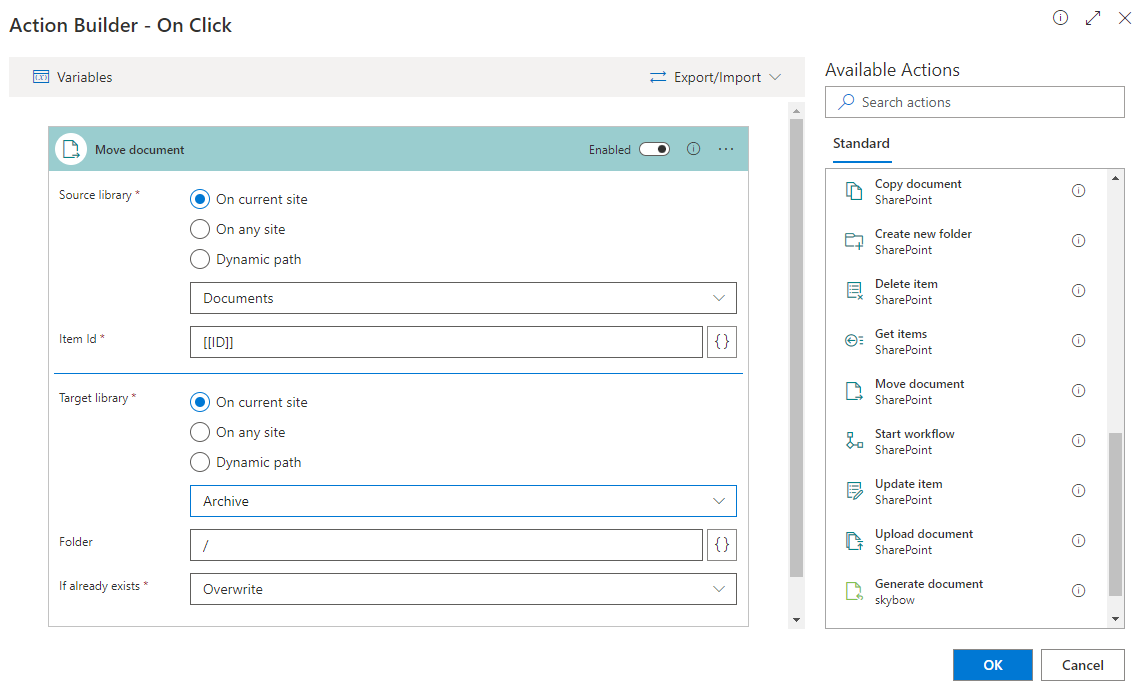Open the Variables panel icon

[x=41, y=77]
